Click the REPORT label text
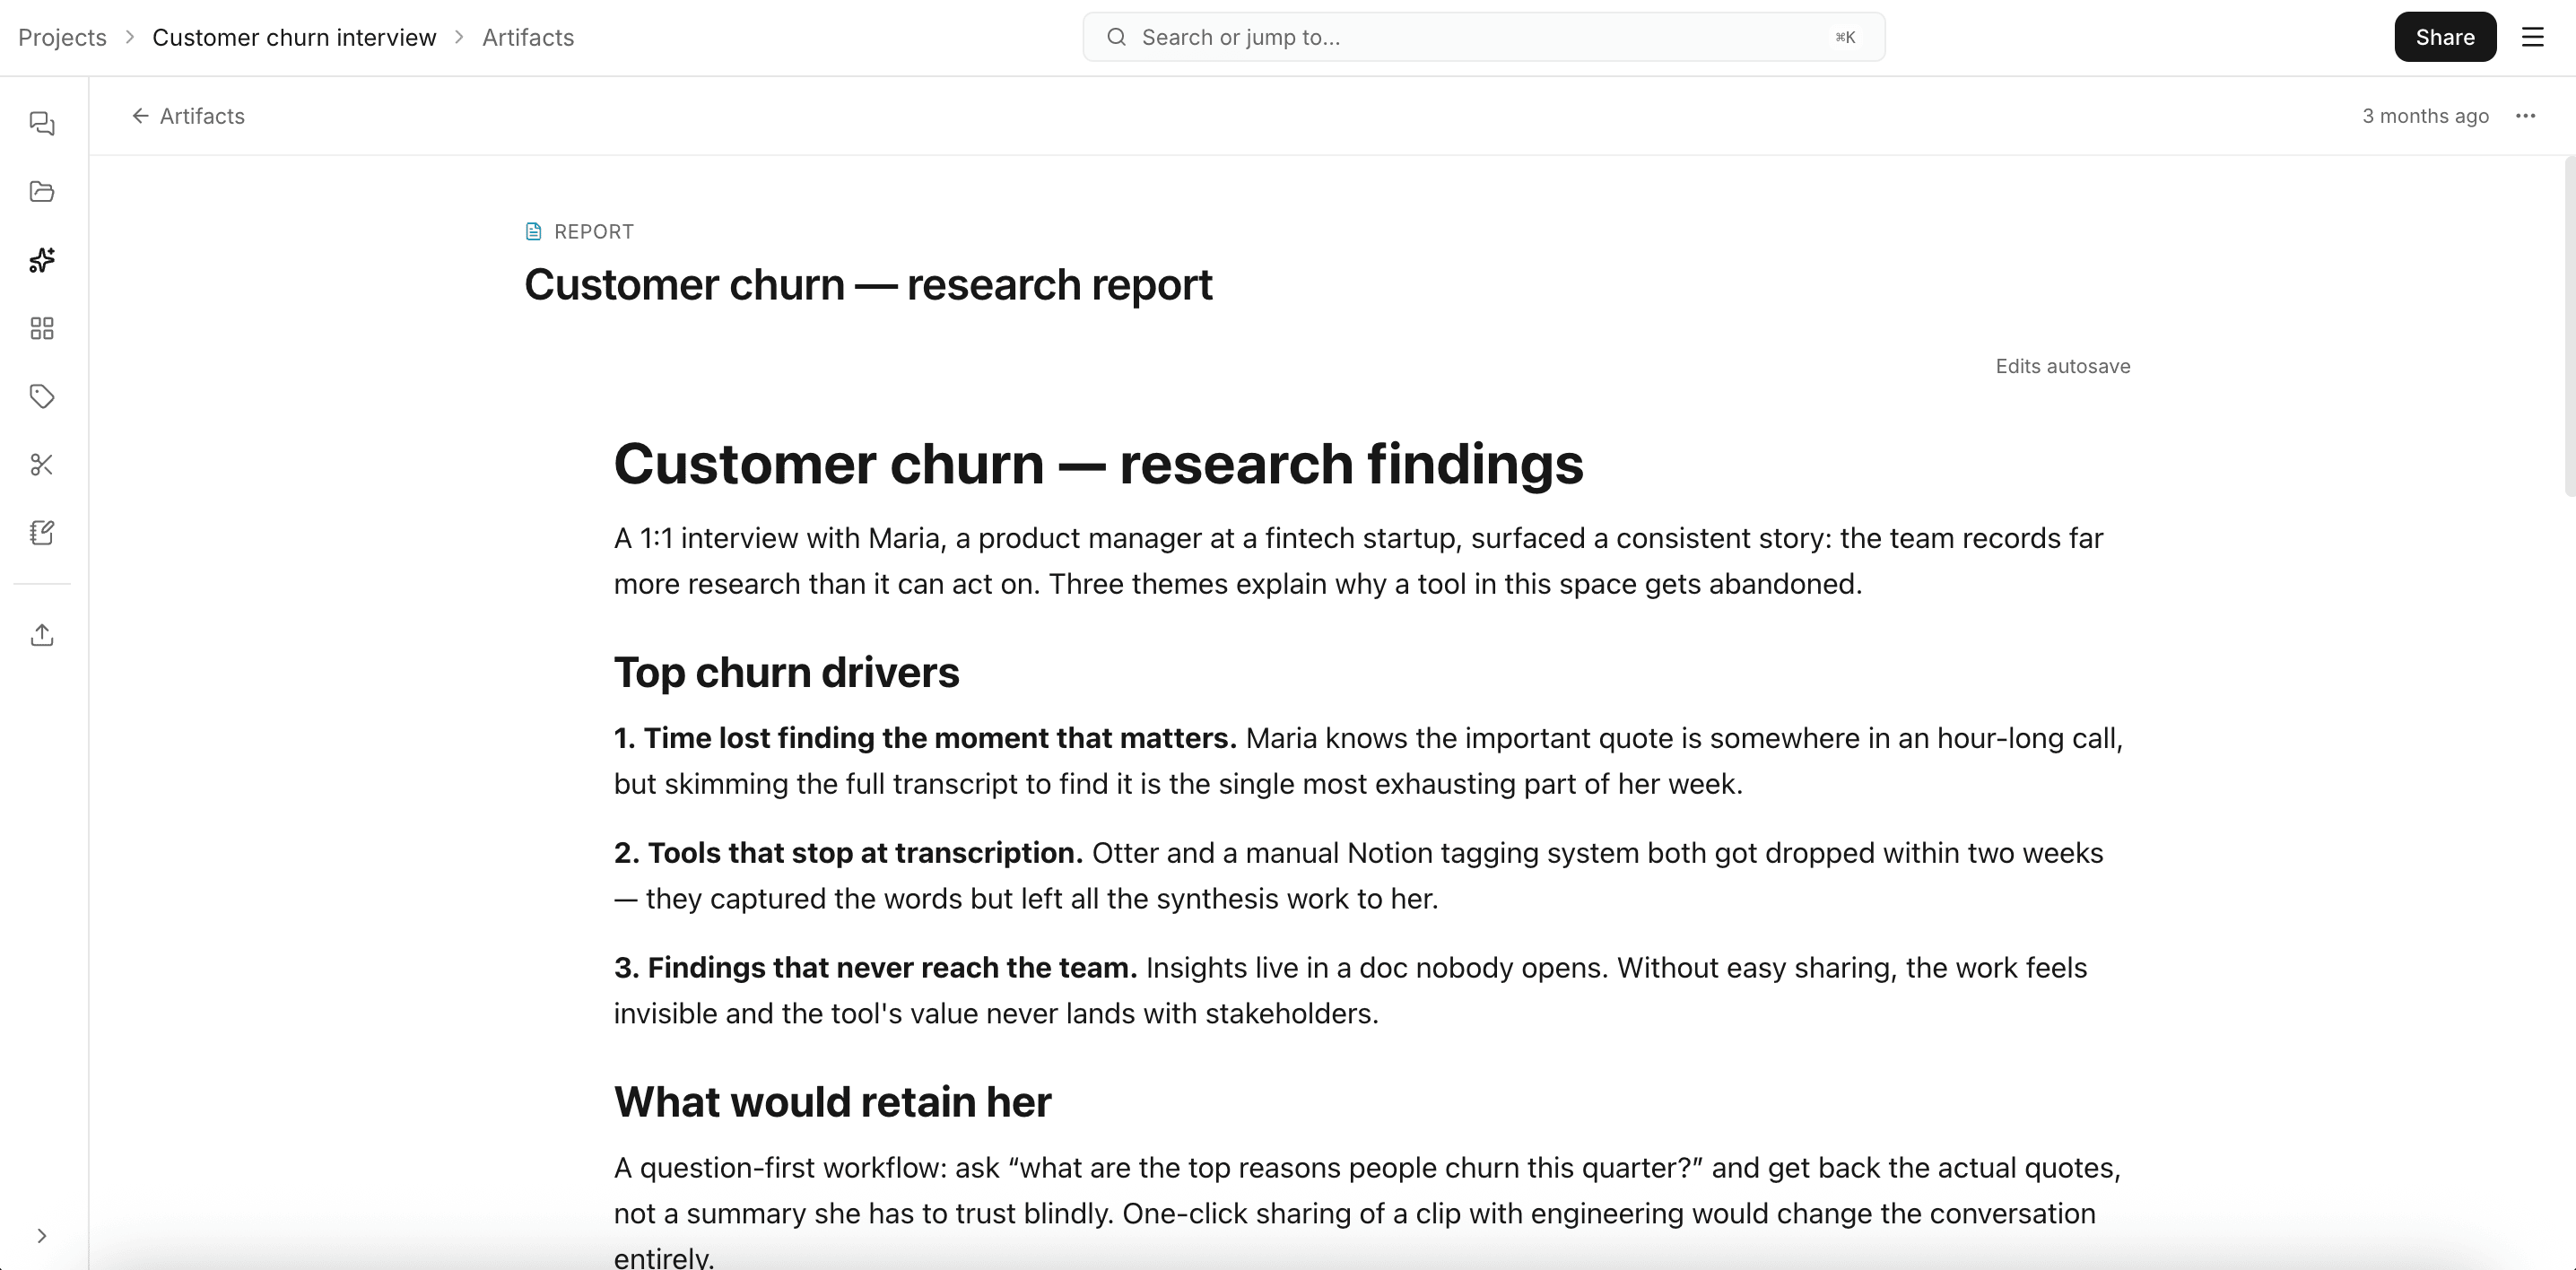The image size is (2576, 1270). click(x=593, y=231)
